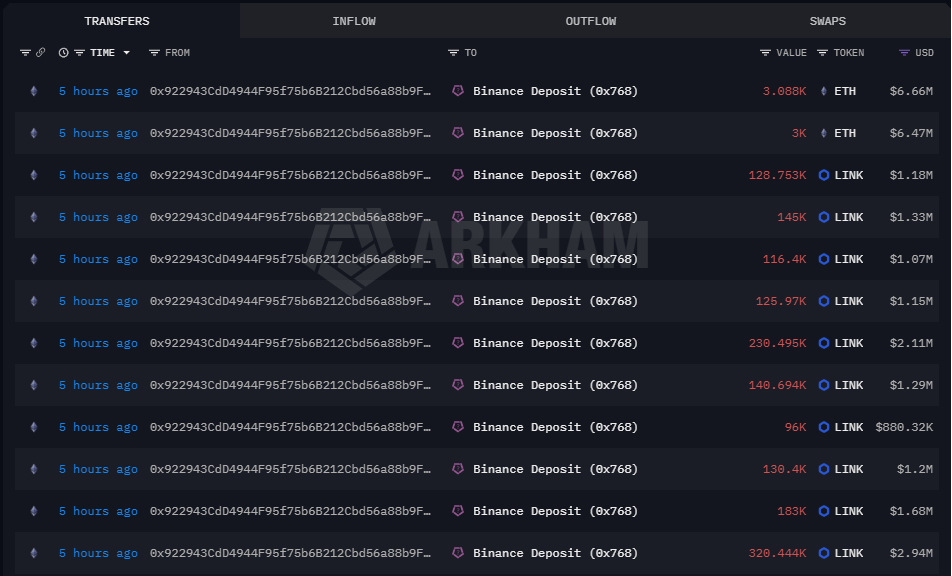Click the USD column header label
The height and width of the screenshot is (576, 952).
[x=924, y=53]
